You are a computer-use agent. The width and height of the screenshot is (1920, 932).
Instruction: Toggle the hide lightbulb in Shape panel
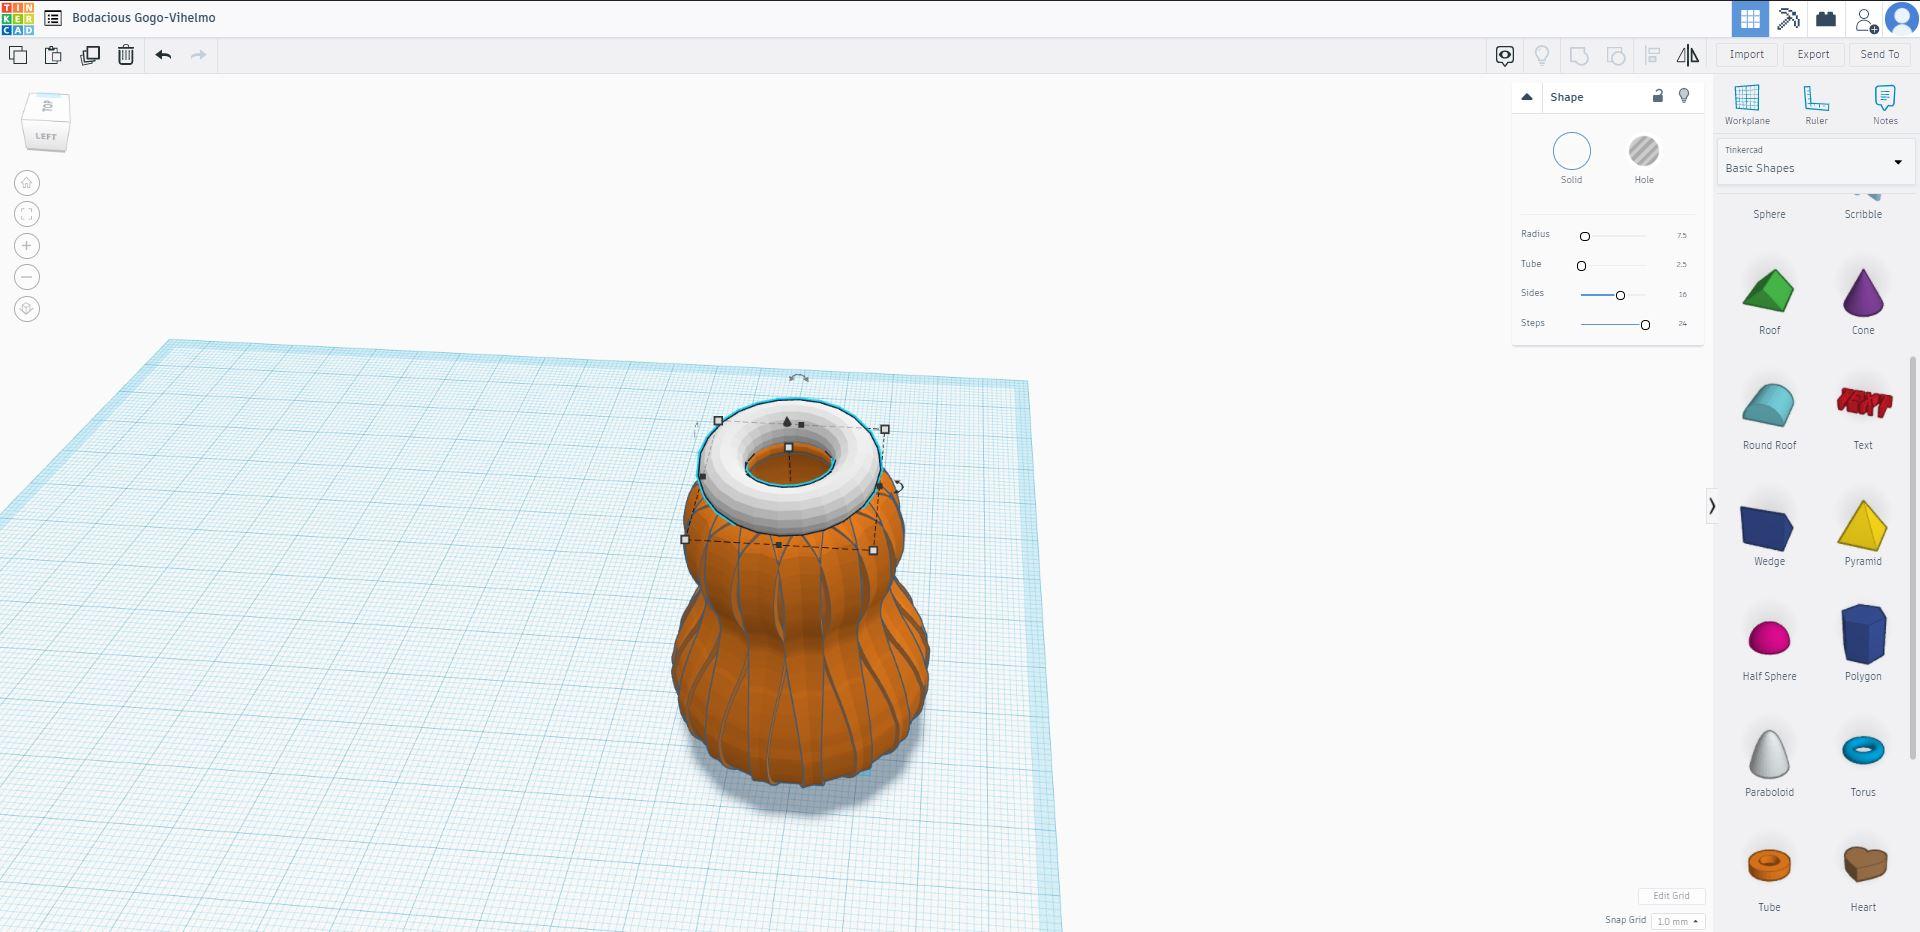[x=1684, y=96]
